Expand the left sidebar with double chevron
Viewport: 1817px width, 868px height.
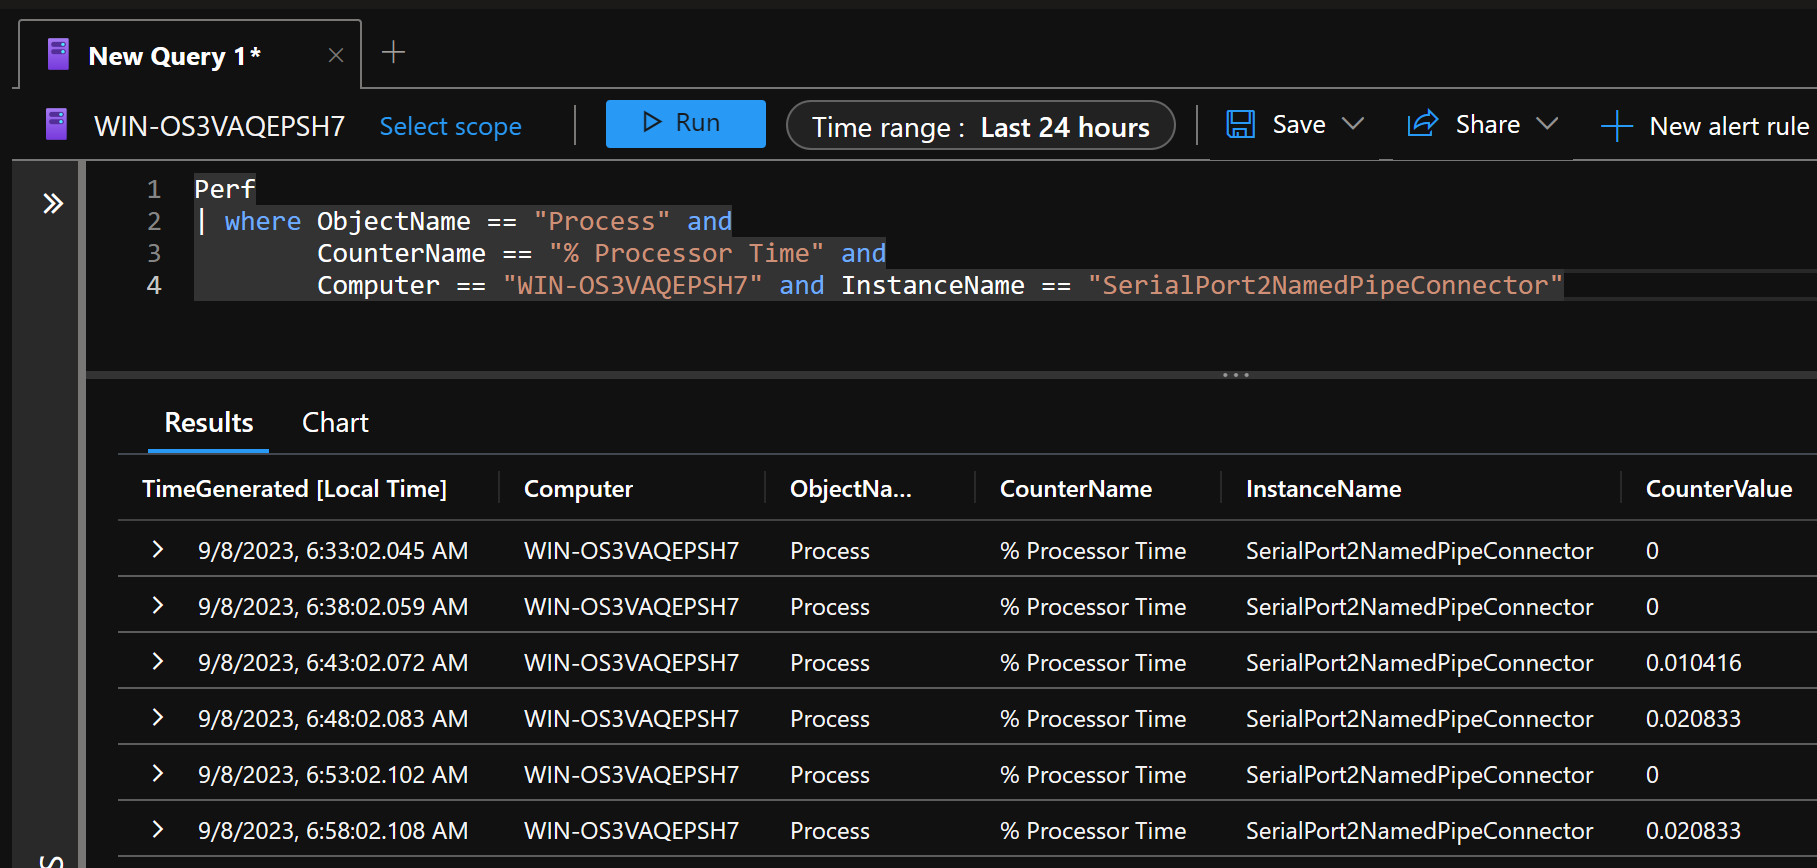(53, 204)
